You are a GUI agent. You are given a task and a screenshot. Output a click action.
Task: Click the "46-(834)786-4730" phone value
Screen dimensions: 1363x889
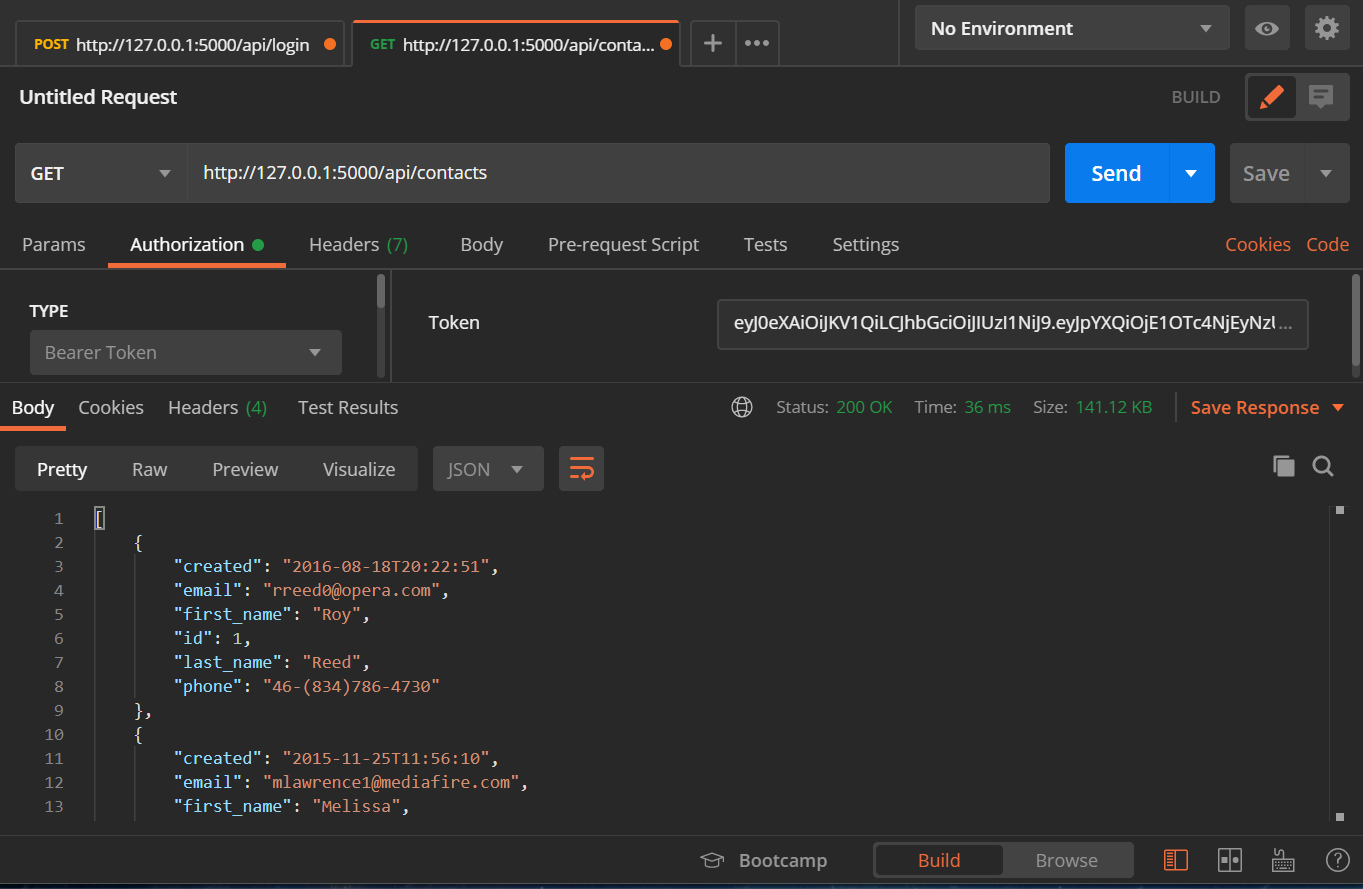coord(351,686)
